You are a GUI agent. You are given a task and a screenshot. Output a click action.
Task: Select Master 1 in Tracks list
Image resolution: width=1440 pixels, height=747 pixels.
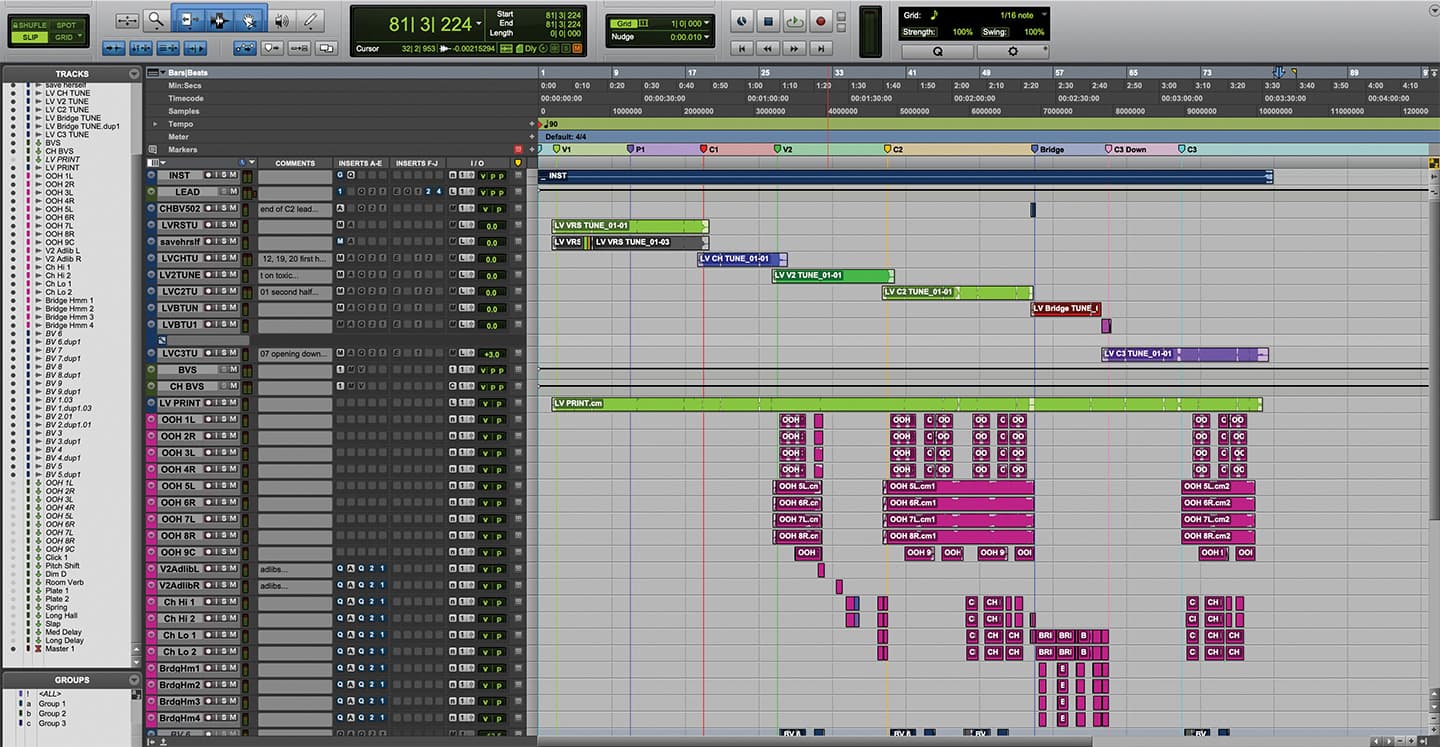pos(59,649)
